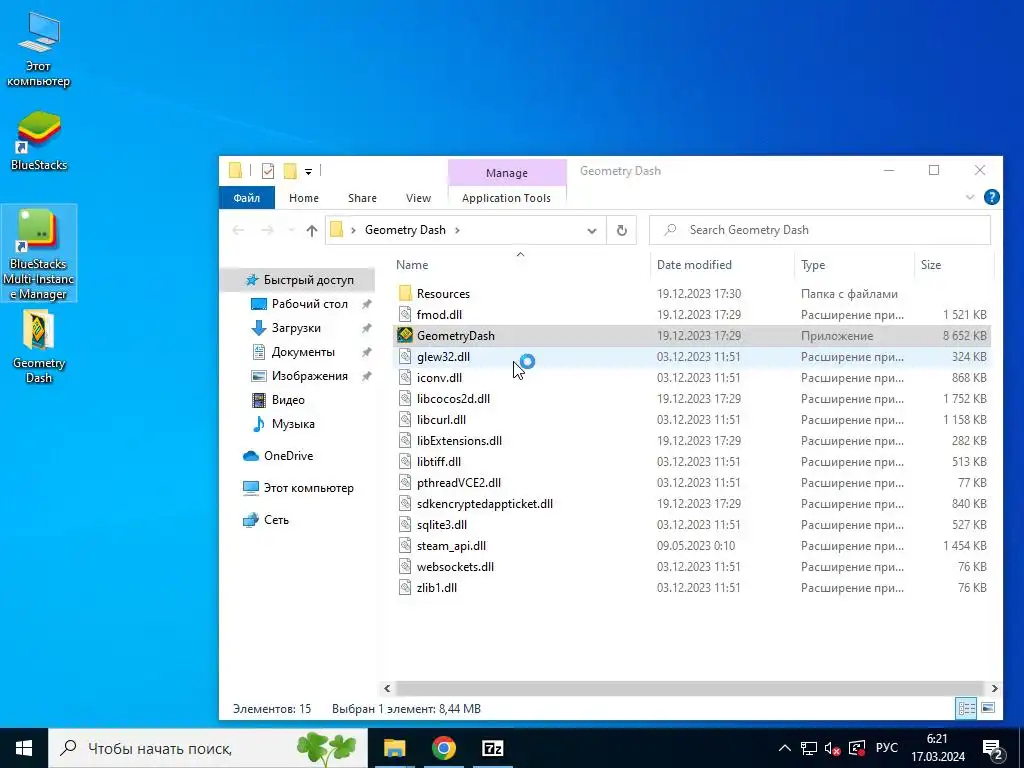1024x768 pixels.
Task: Select the fmod.dll file icon
Action: coord(405,315)
